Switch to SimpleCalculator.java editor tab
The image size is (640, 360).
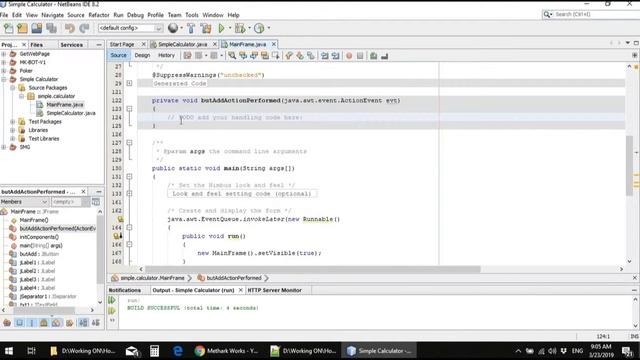(x=182, y=44)
